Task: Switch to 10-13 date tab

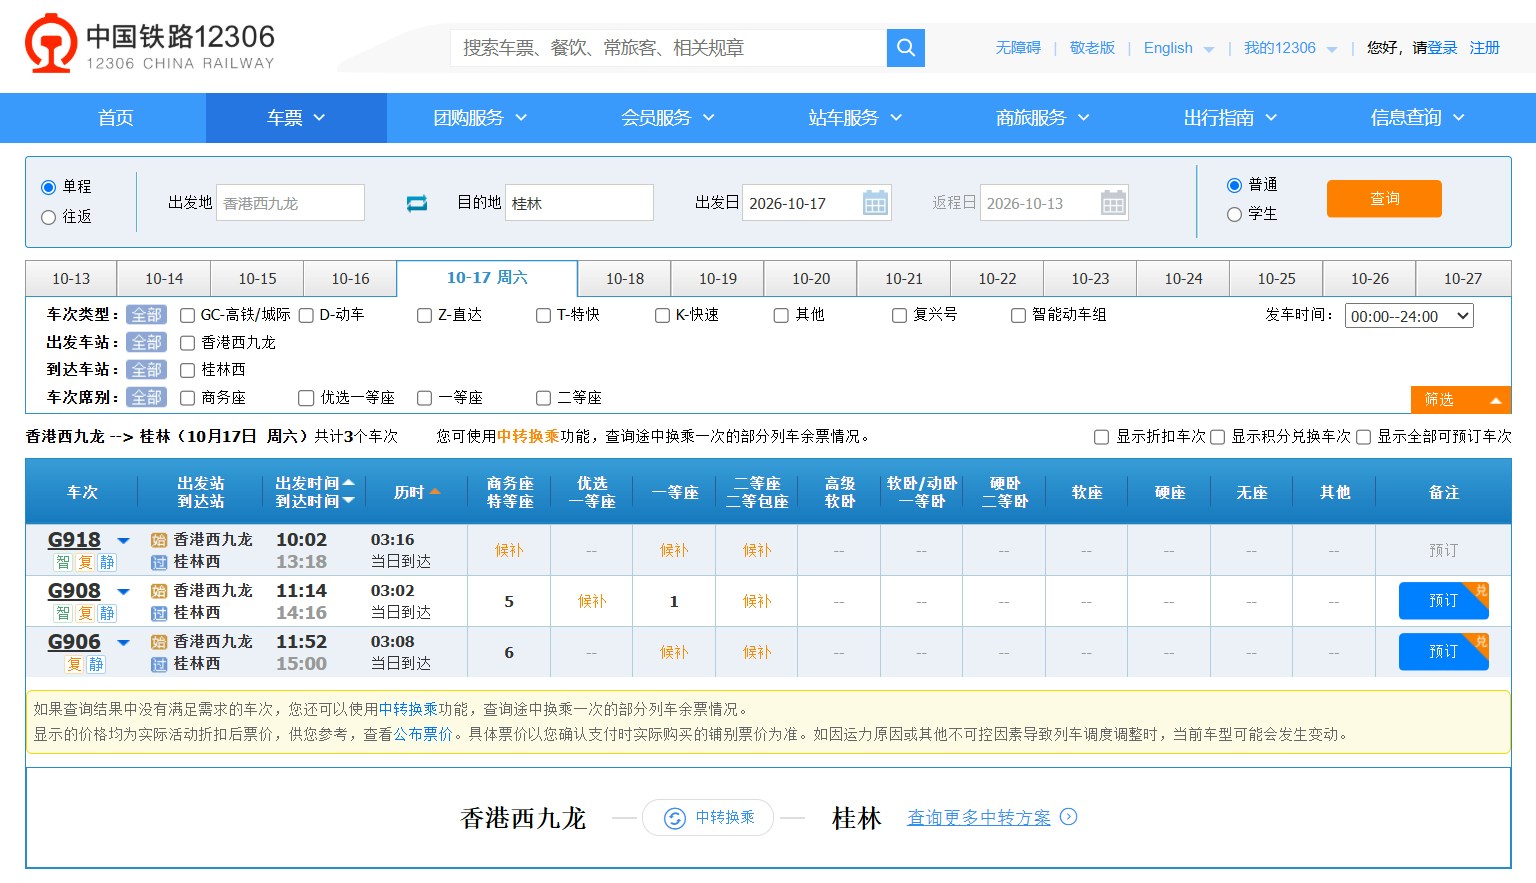Action: pos(71,279)
